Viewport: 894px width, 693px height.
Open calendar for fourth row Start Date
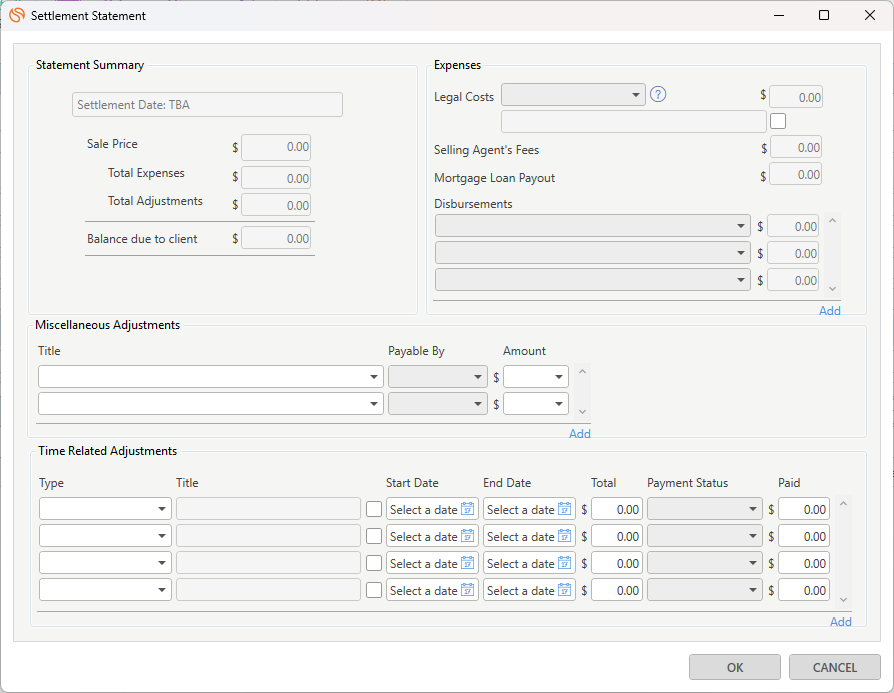(x=467, y=590)
